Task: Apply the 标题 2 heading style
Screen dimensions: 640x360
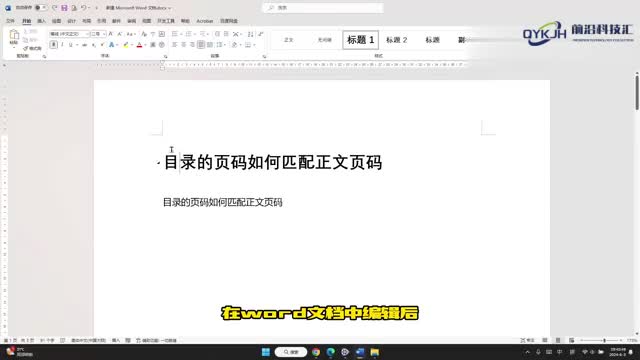Action: pos(396,40)
